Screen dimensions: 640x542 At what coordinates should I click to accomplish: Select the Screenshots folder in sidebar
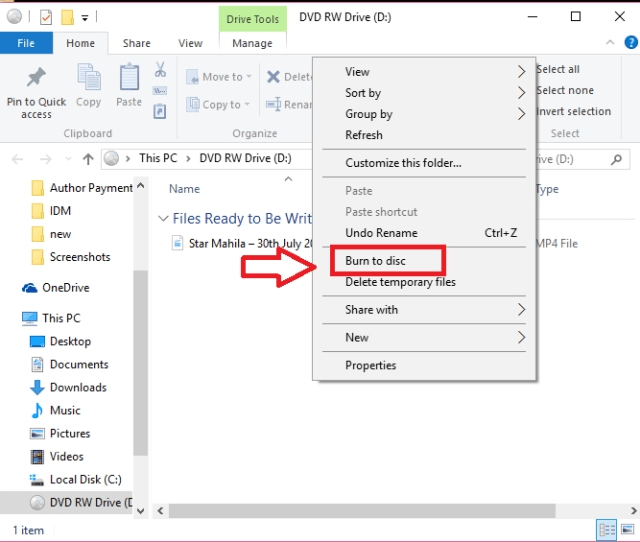click(71, 257)
